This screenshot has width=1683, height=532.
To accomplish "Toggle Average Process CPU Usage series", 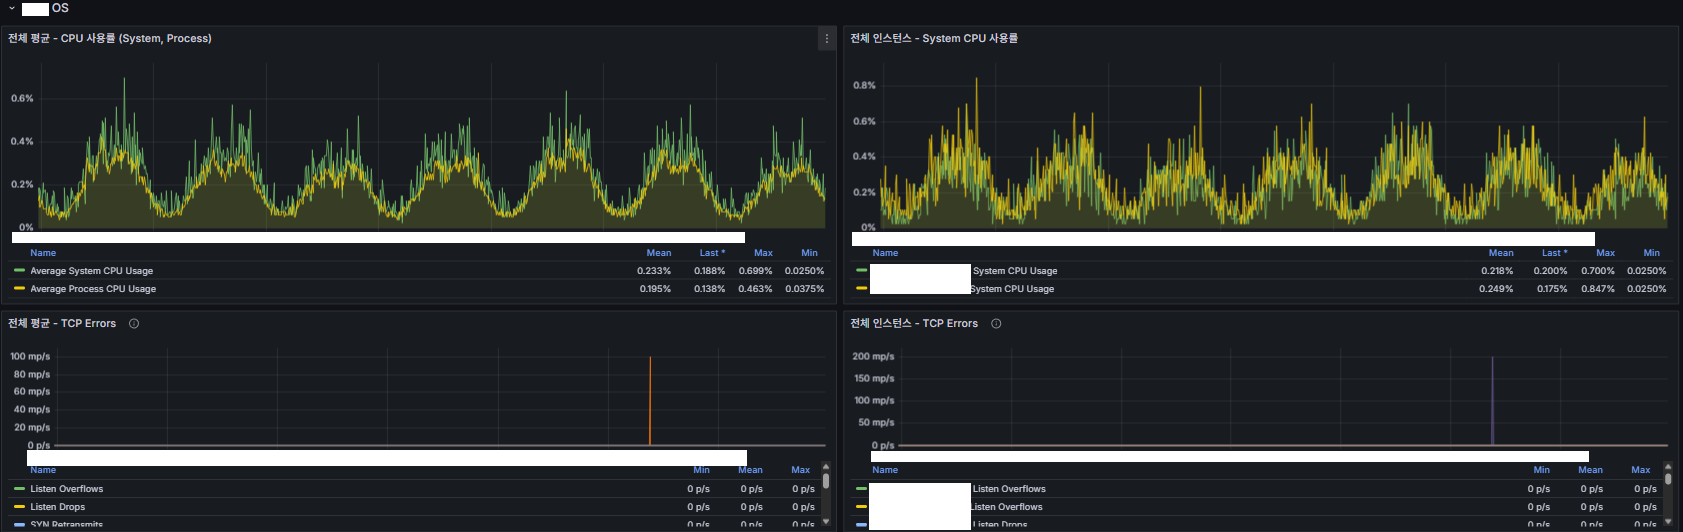I will pos(93,289).
